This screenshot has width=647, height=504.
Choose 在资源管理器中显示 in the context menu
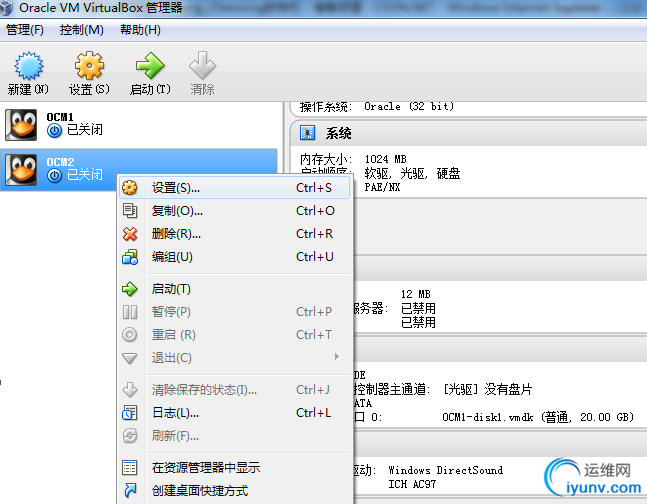coord(234,468)
